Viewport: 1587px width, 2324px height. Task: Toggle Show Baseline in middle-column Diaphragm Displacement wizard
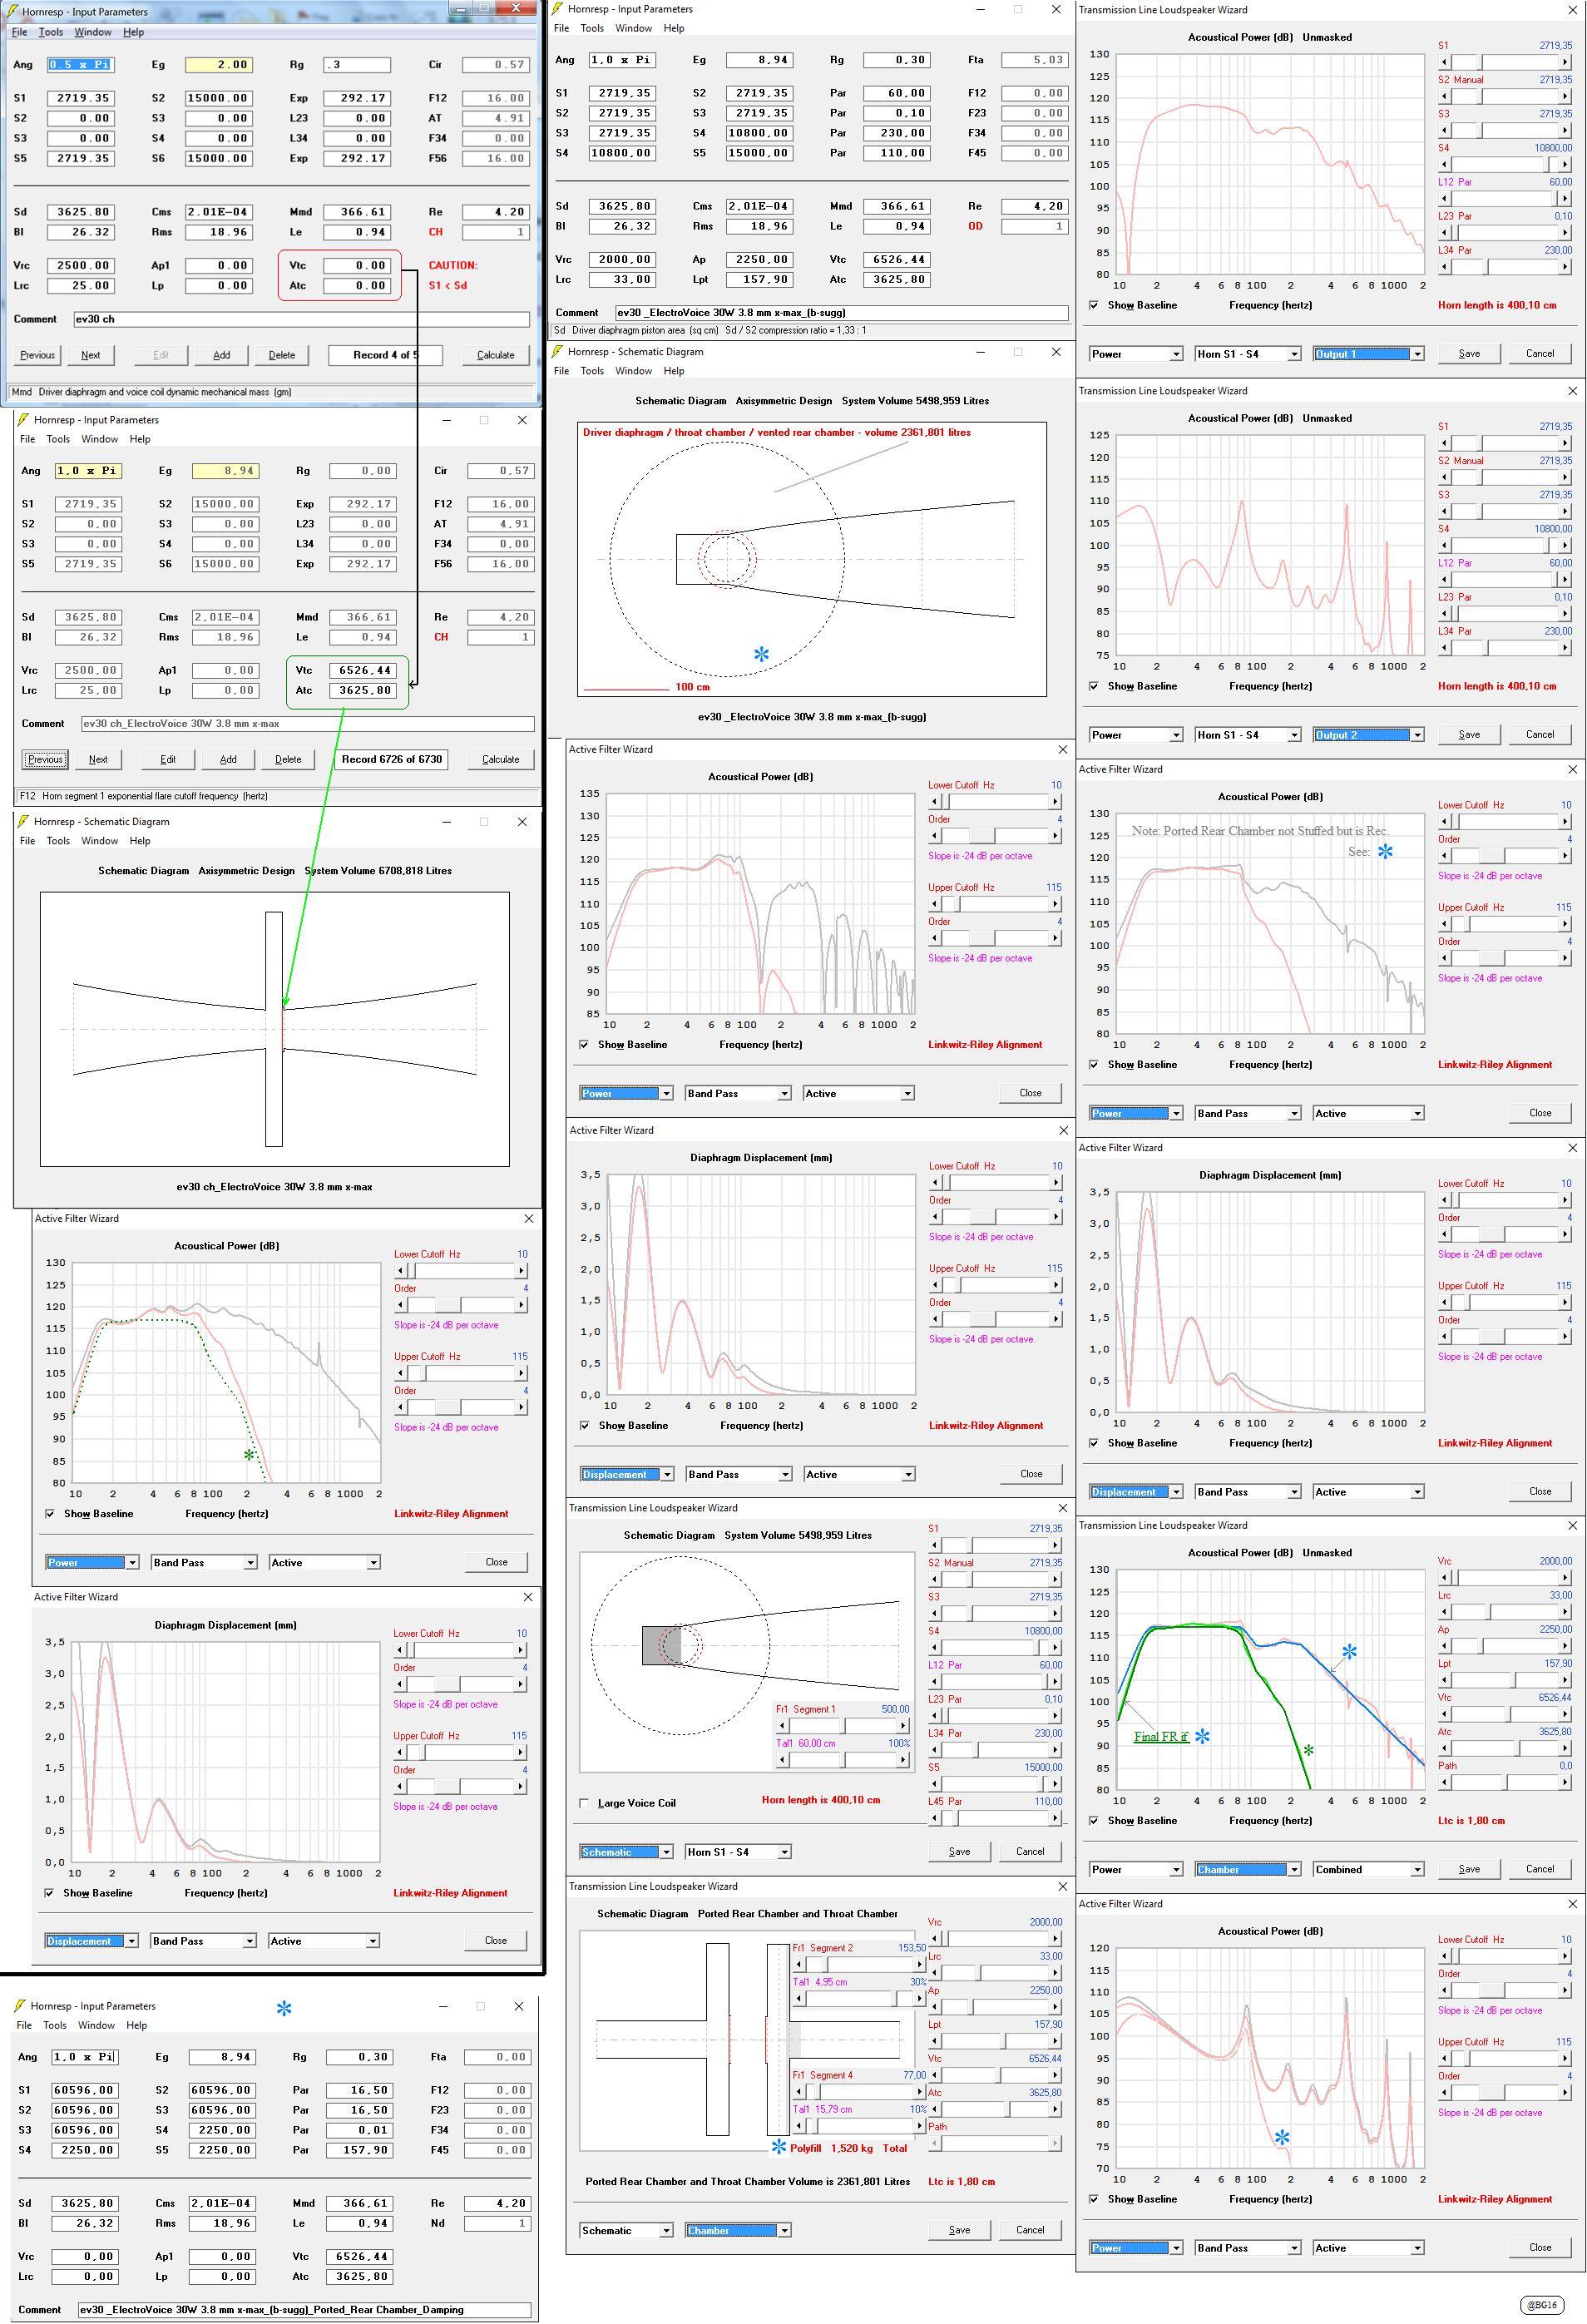pos(584,1425)
